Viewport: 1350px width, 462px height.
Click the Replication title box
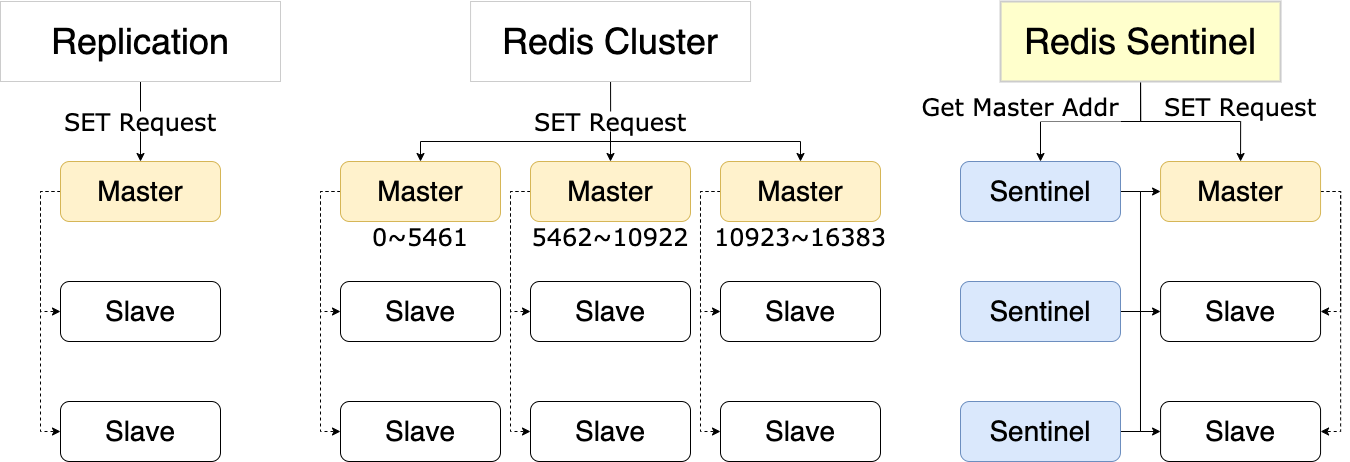(140, 42)
